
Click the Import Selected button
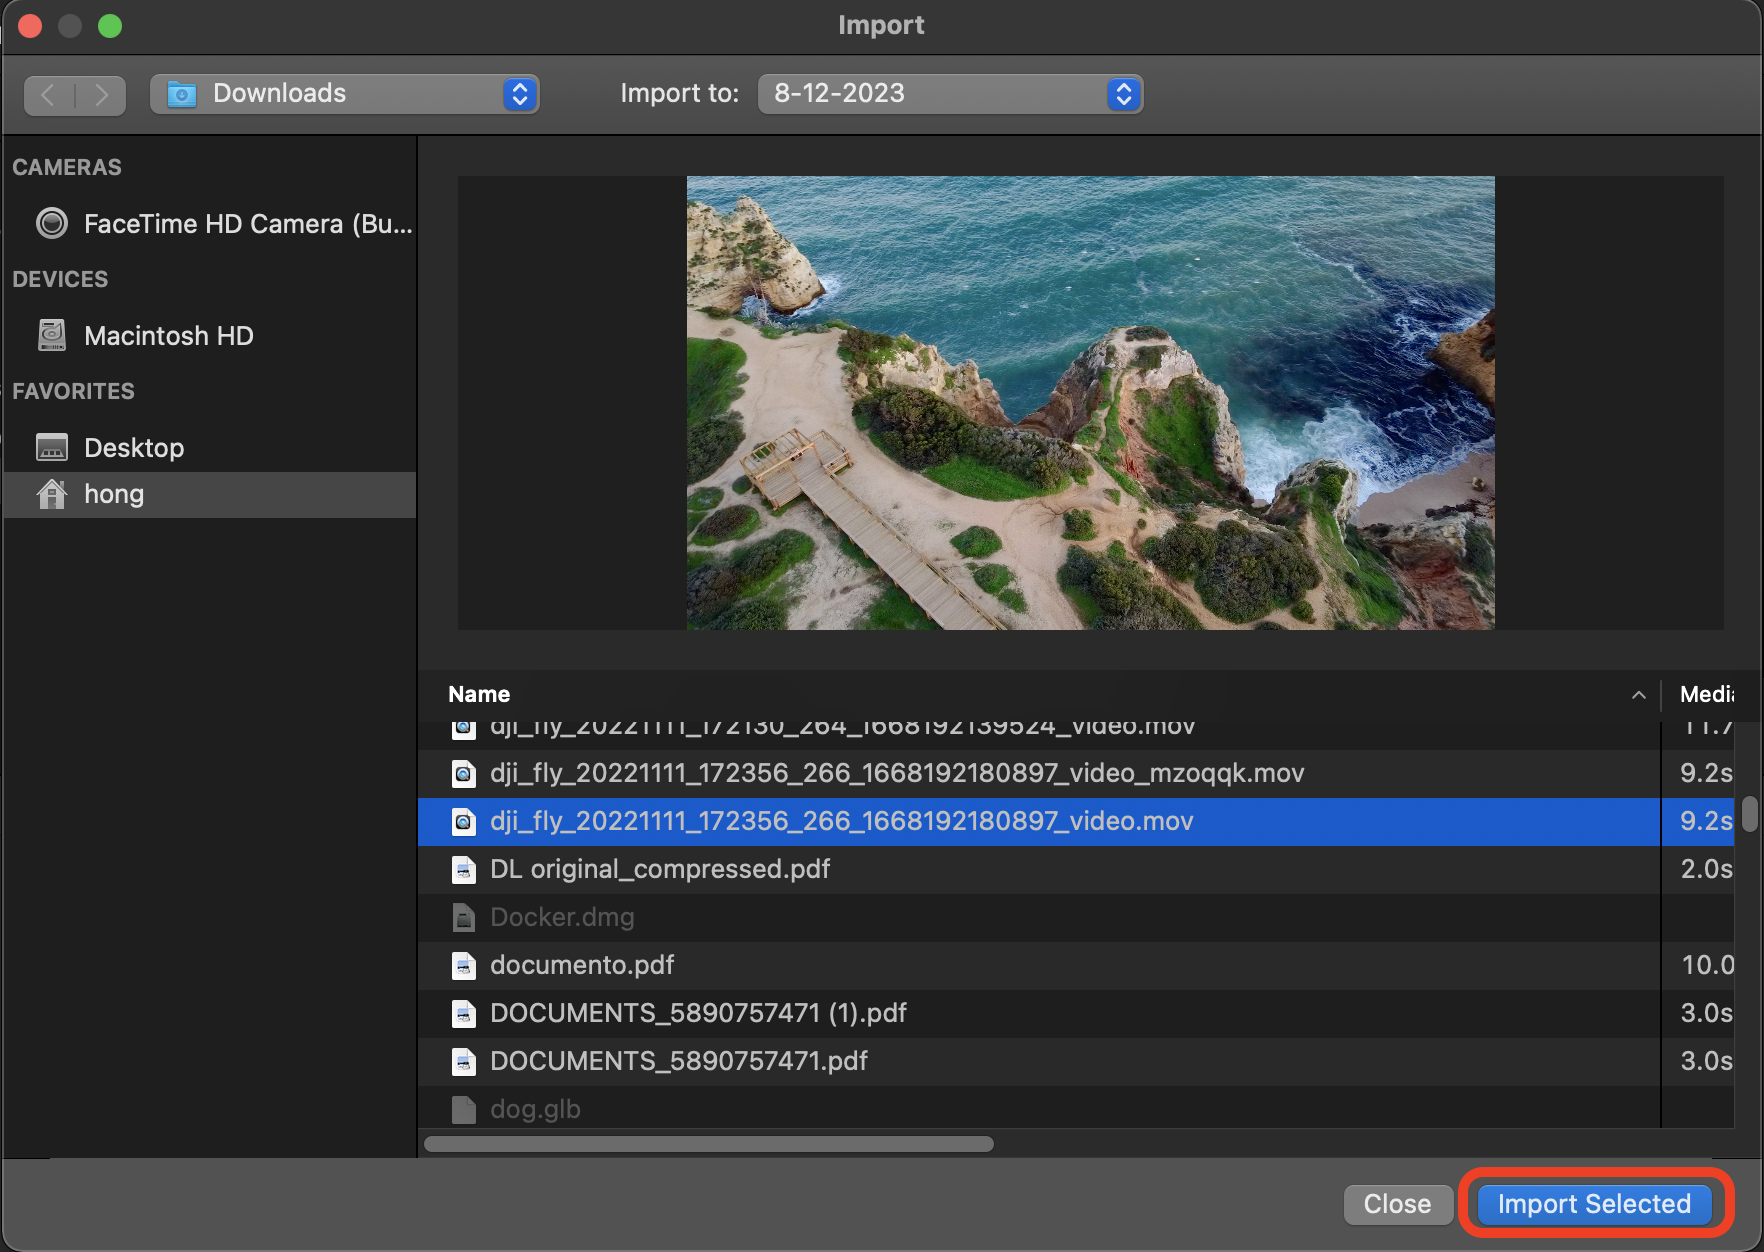(x=1593, y=1204)
